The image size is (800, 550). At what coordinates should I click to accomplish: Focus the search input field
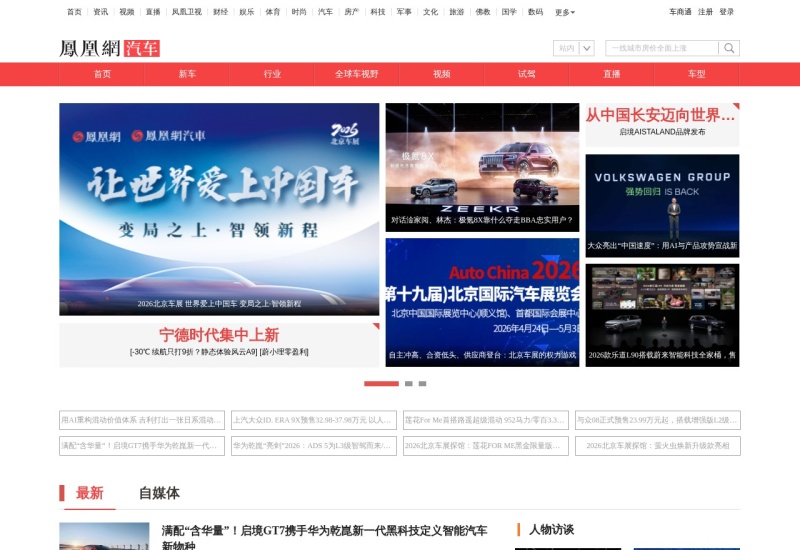click(x=662, y=48)
